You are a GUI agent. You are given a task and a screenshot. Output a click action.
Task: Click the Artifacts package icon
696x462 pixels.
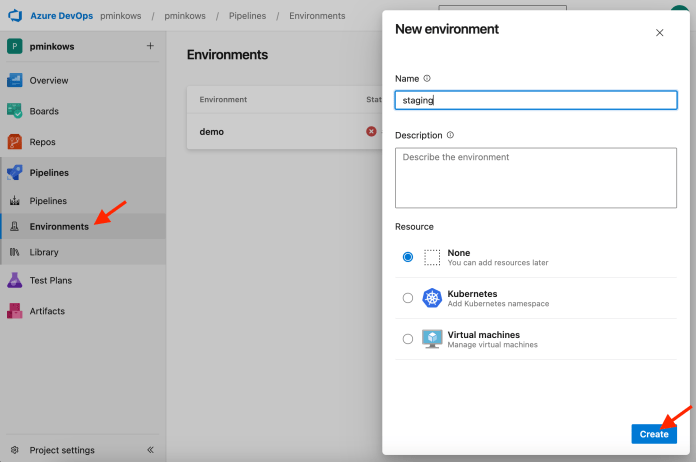15,311
